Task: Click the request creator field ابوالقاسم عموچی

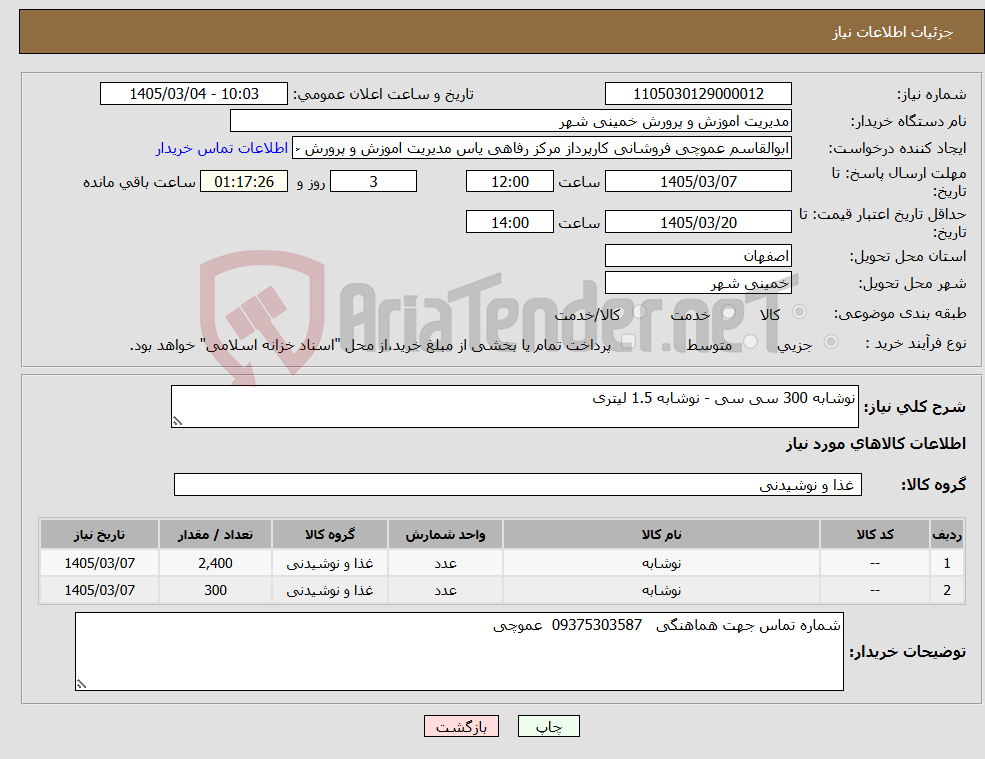Action: [541, 148]
